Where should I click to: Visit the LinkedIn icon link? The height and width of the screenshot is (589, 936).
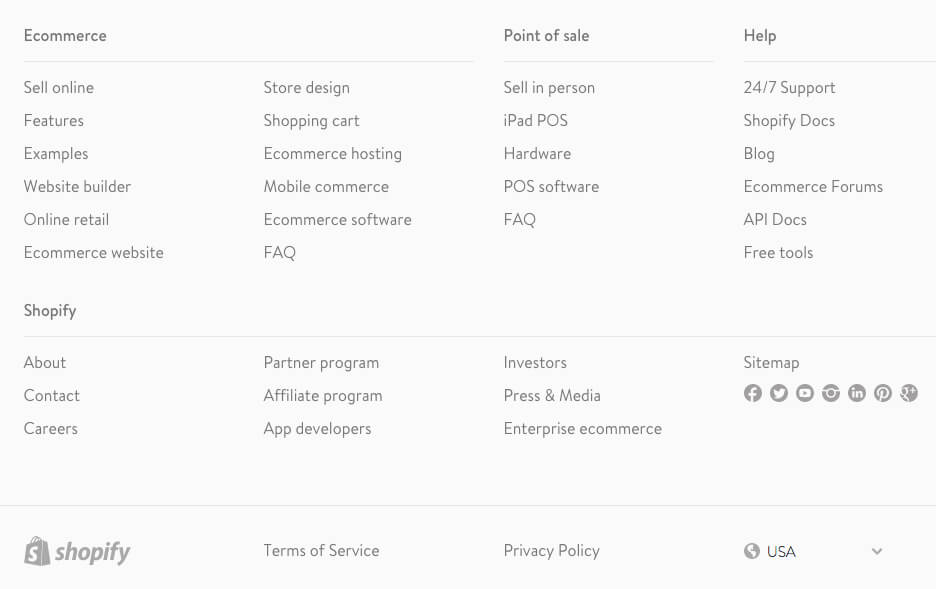pos(857,393)
